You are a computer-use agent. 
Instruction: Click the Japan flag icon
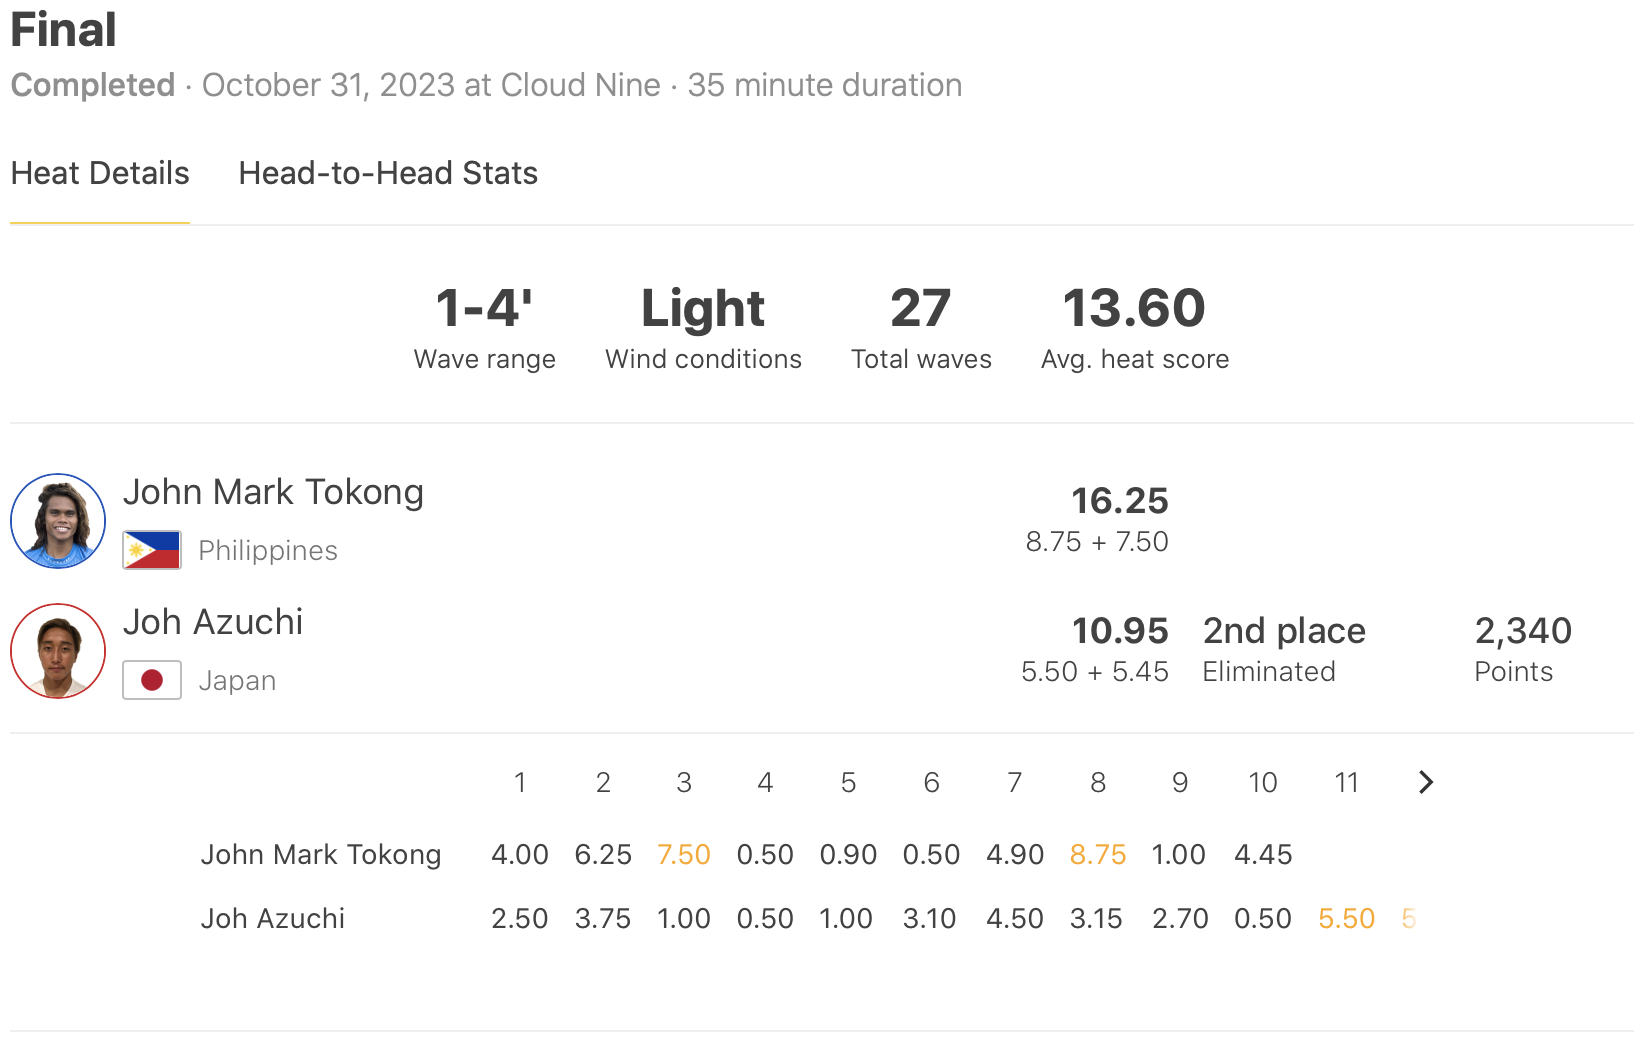click(x=152, y=680)
